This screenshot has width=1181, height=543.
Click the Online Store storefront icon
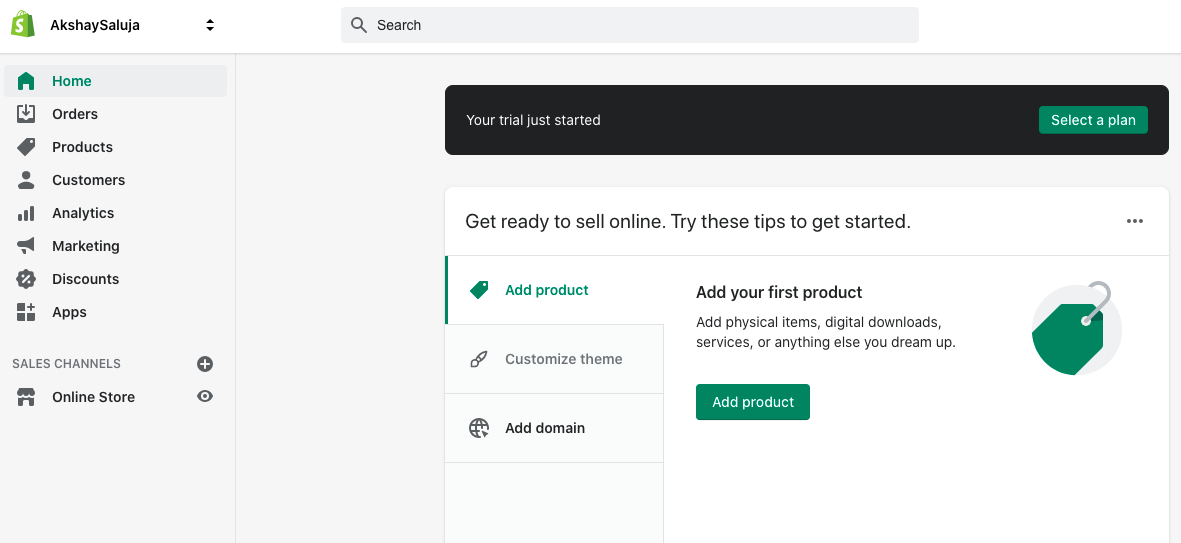(26, 397)
